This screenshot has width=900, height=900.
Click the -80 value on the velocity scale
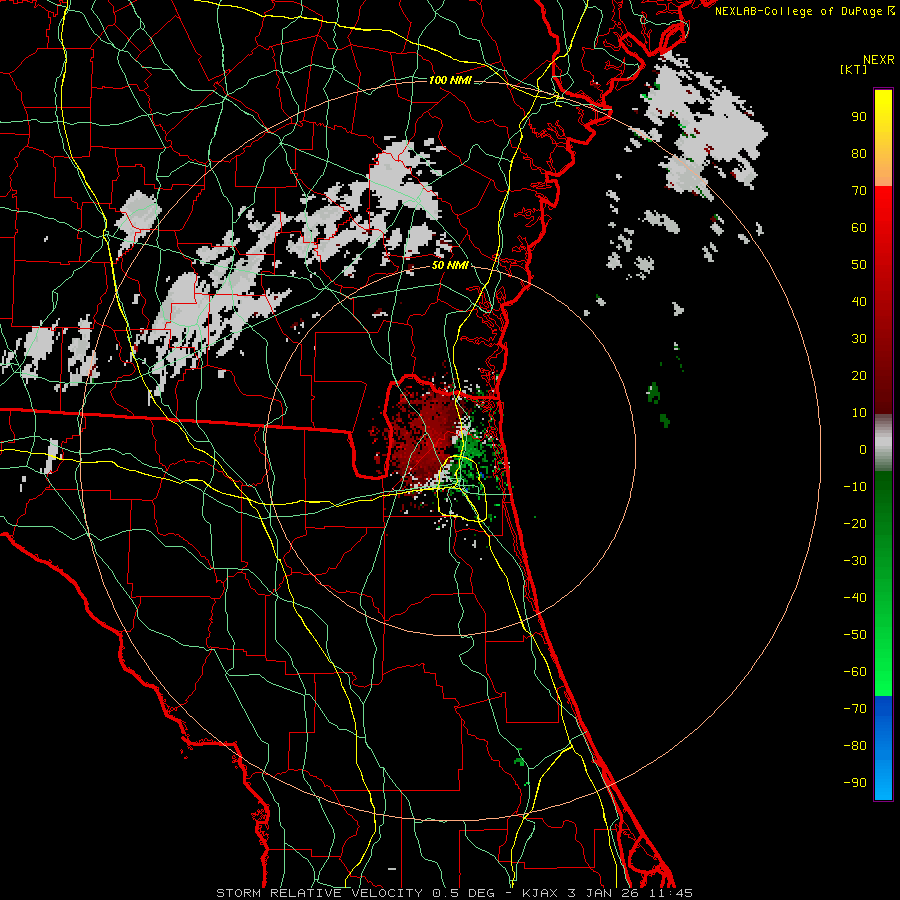coord(855,746)
